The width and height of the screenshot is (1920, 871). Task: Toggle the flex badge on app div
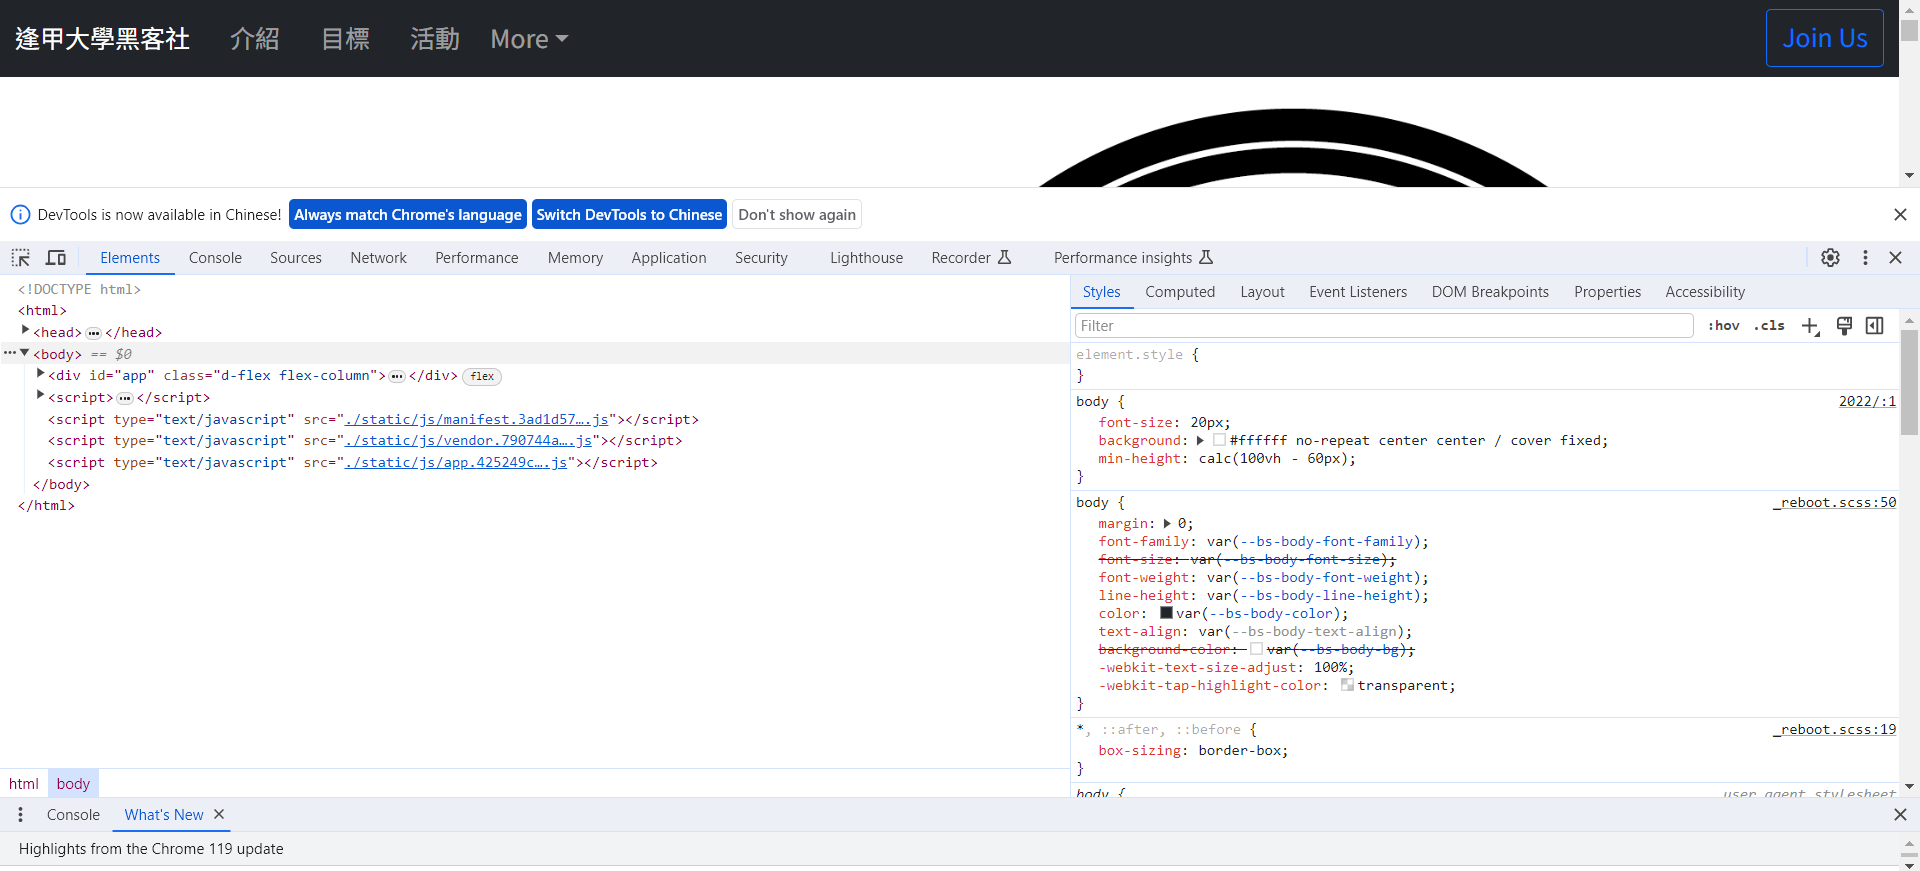click(x=482, y=377)
